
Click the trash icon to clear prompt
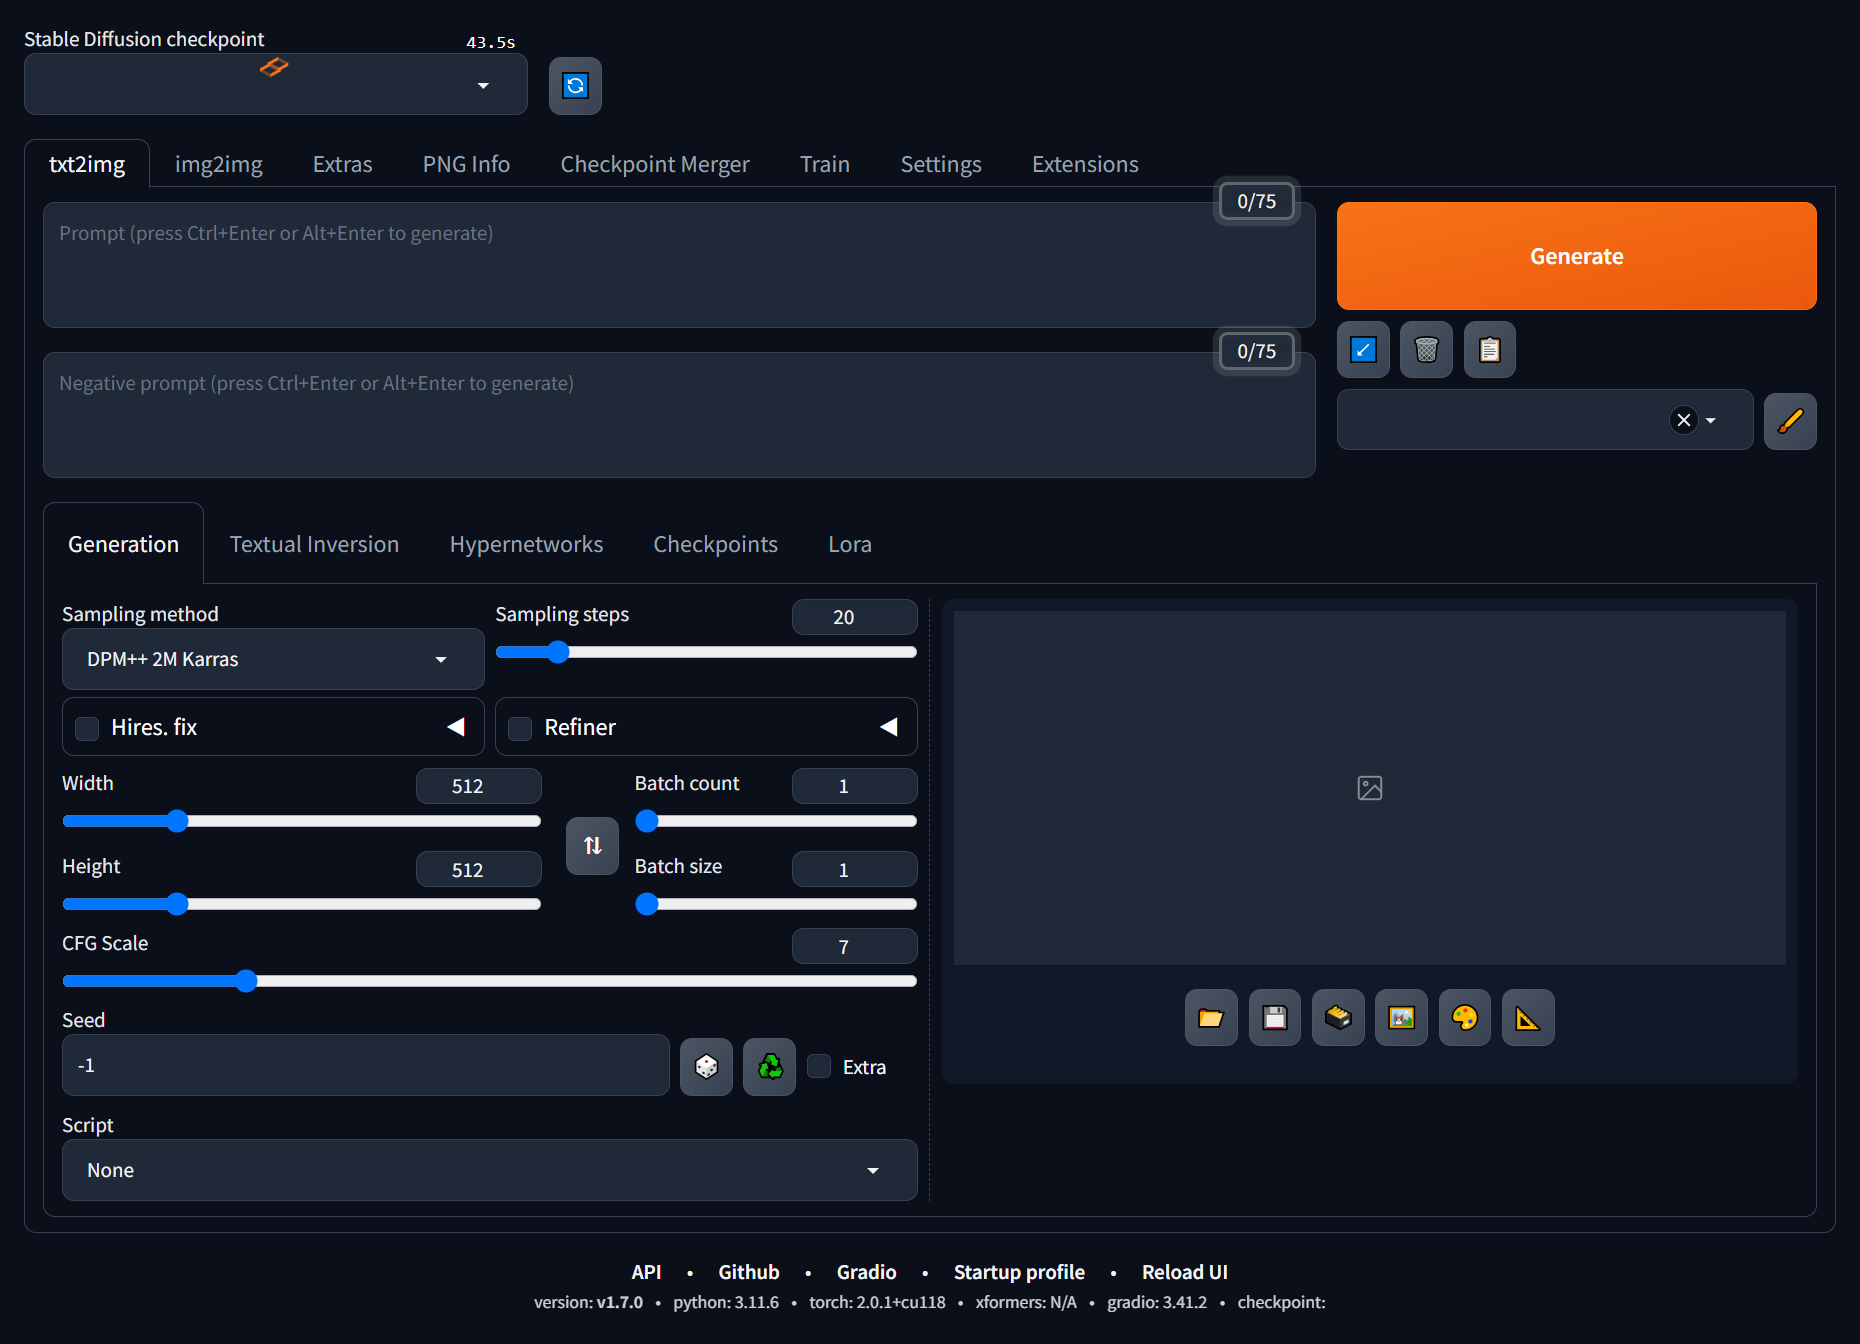(x=1426, y=350)
